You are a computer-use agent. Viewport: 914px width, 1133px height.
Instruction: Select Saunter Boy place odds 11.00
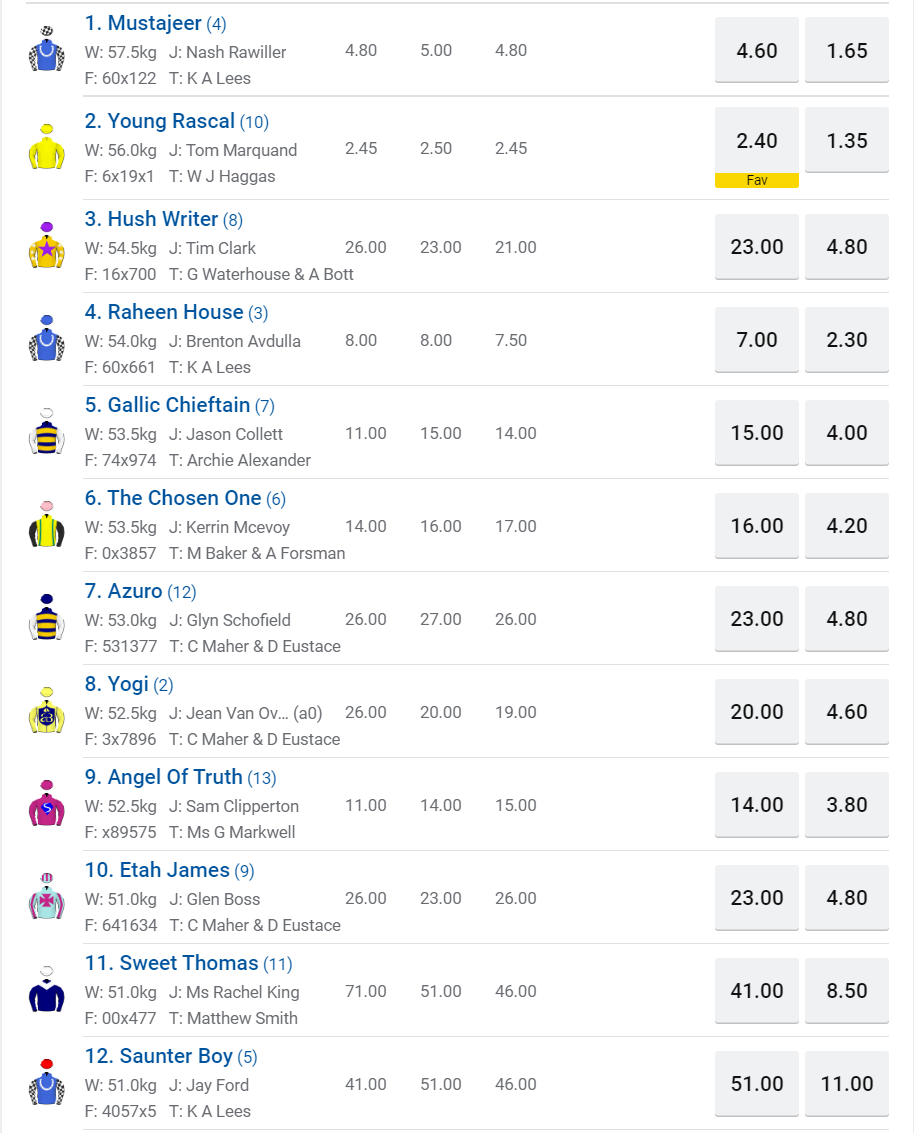pyautogui.click(x=847, y=1084)
